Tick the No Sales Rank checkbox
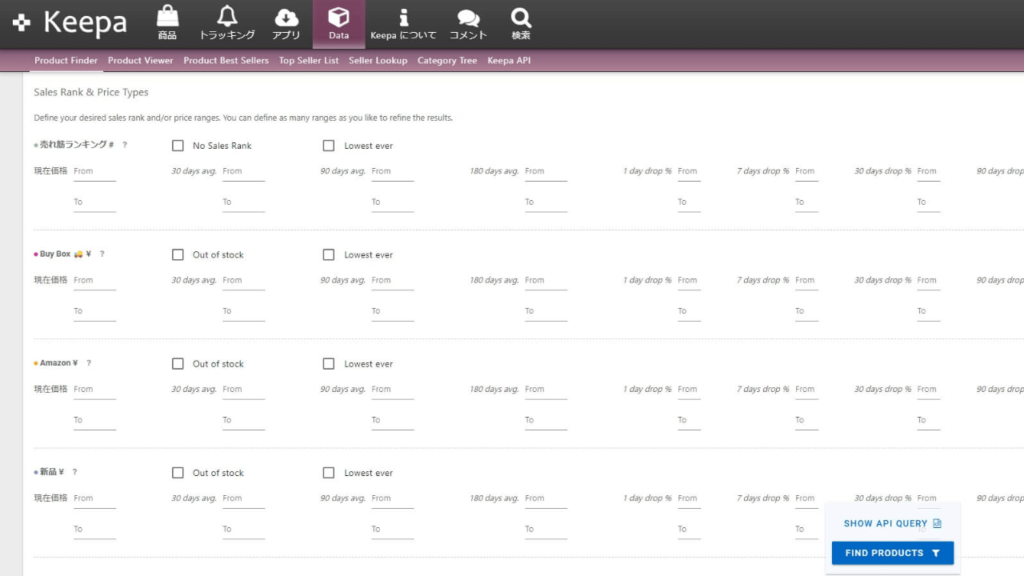This screenshot has width=1024, height=576. click(x=178, y=146)
